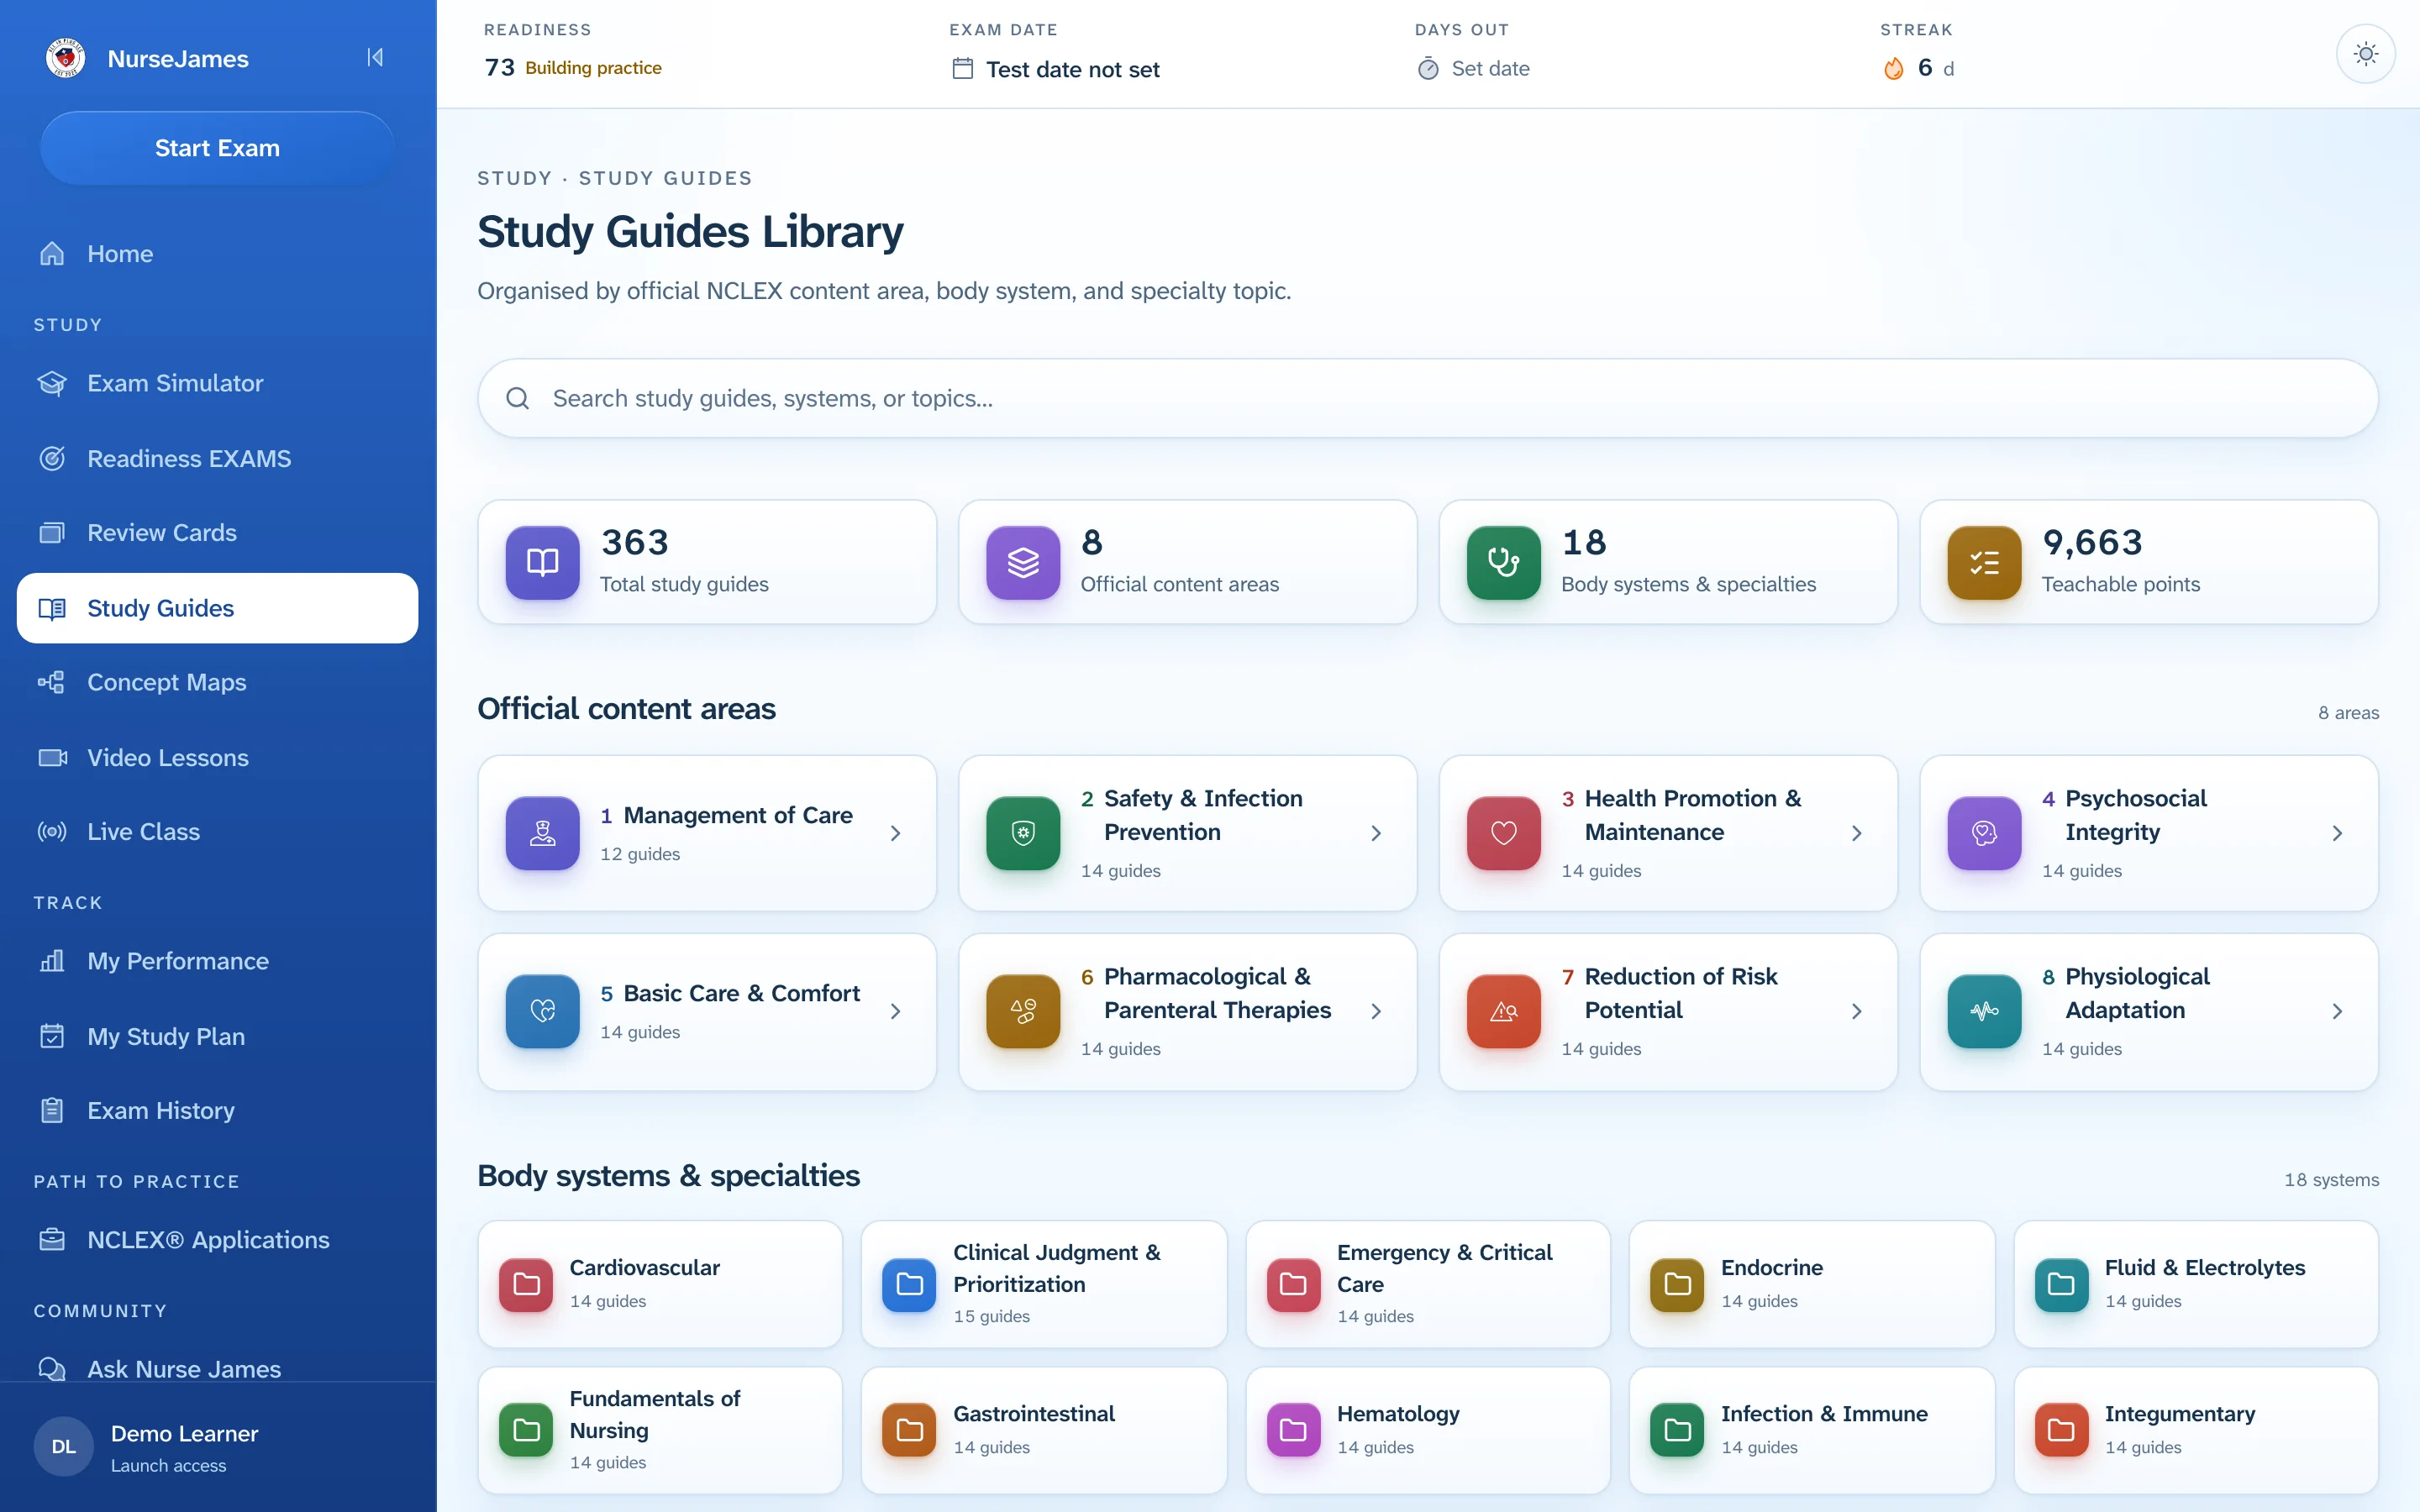The width and height of the screenshot is (2420, 1512).
Task: Click the Physiological Adaptation pulse icon
Action: click(x=1984, y=1011)
